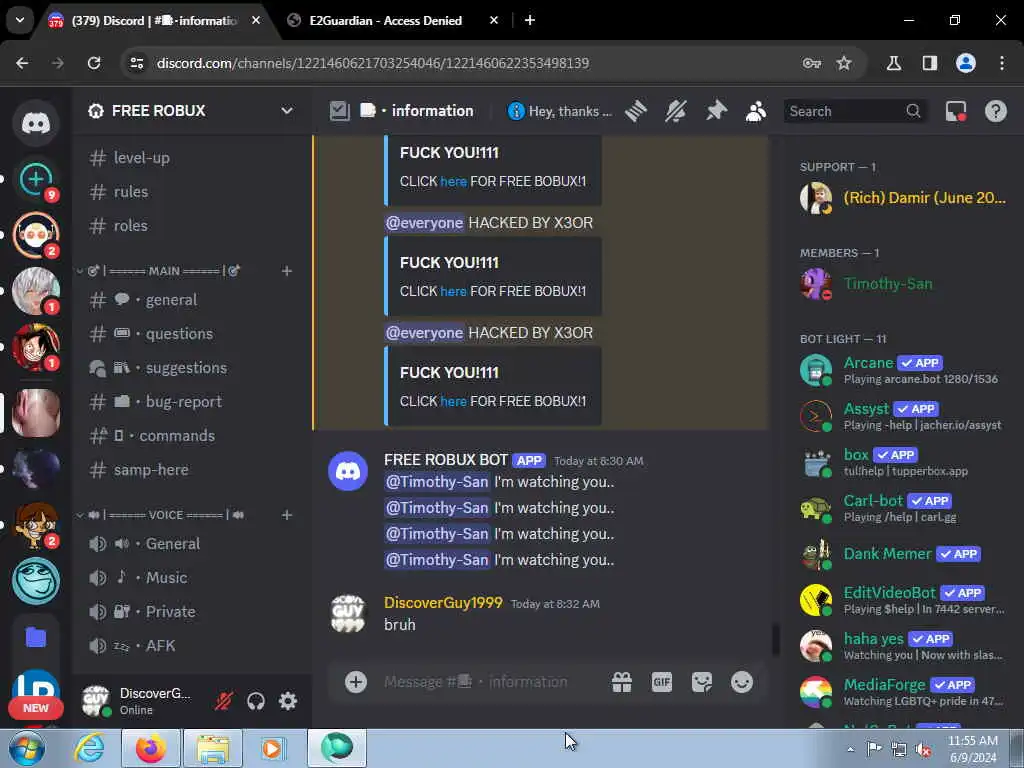1024x768 pixels.
Task: Show hidden tray icons arrow
Action: pos(850,749)
